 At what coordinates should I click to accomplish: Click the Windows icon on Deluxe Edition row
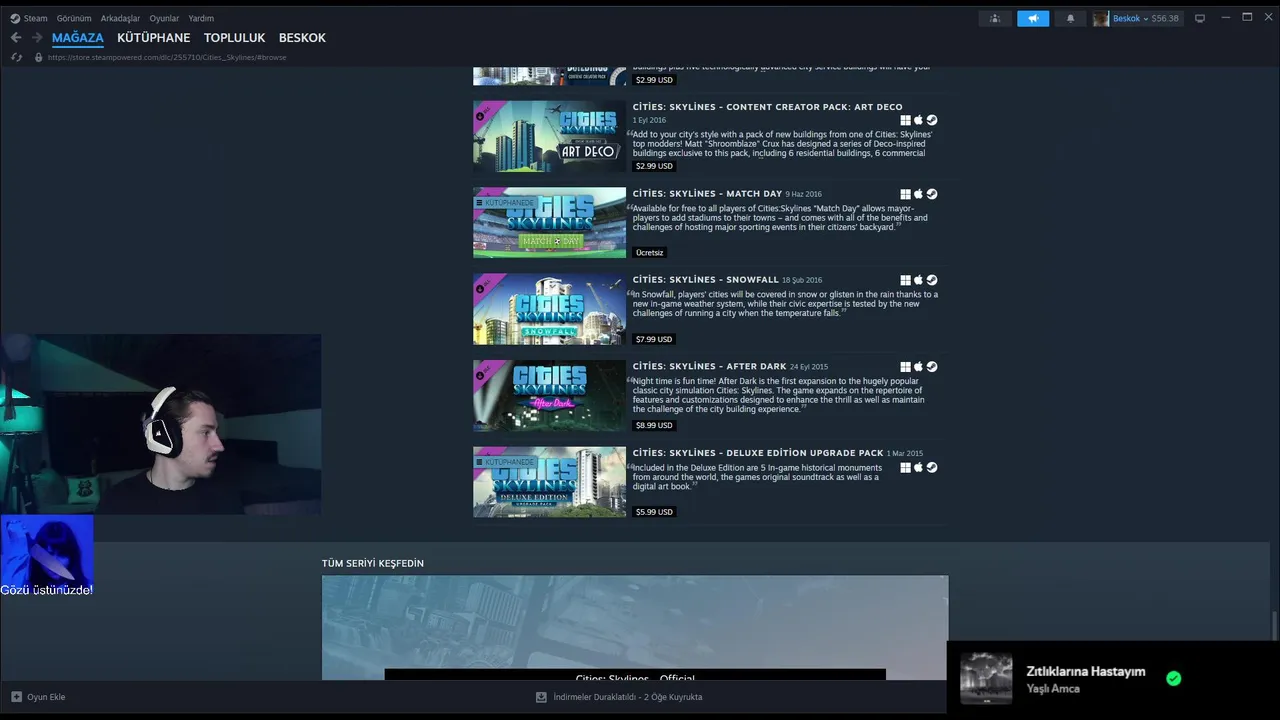905,467
